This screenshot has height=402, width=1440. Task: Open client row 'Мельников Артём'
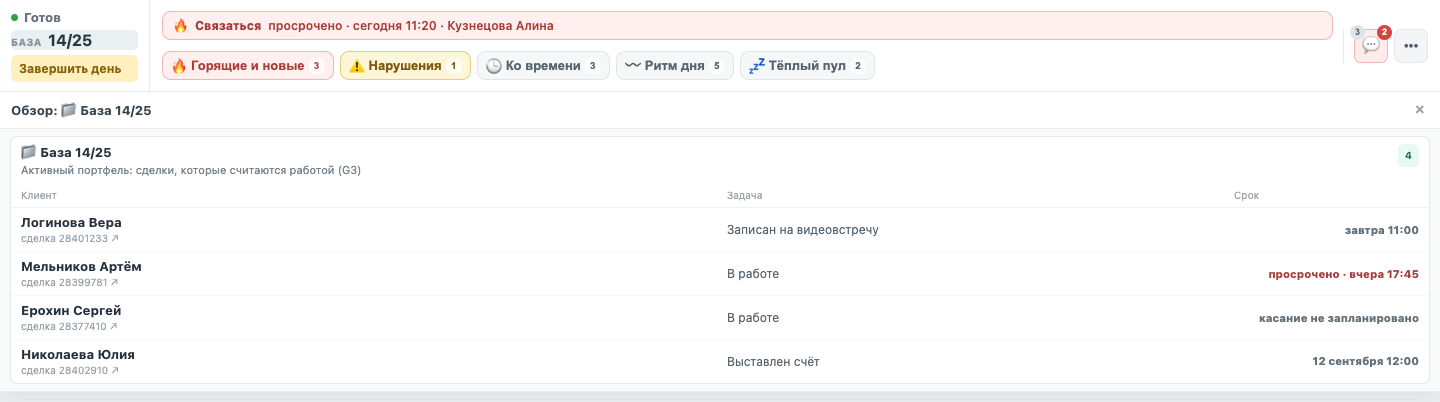tap(720, 274)
